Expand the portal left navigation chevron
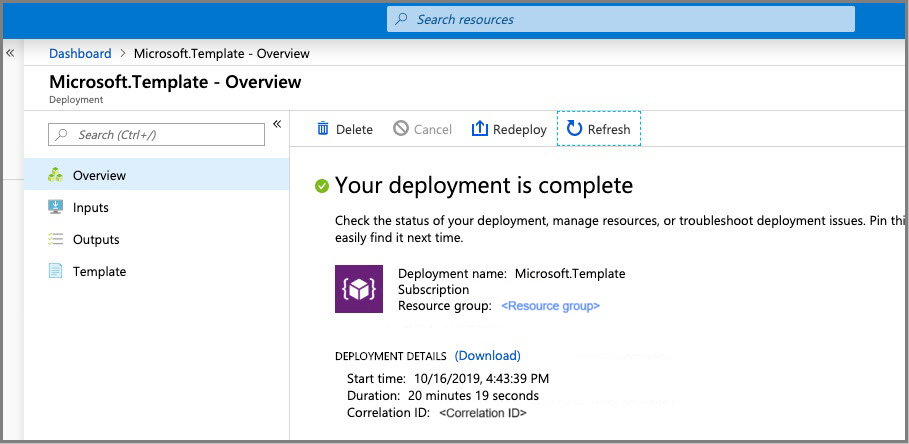 point(10,53)
